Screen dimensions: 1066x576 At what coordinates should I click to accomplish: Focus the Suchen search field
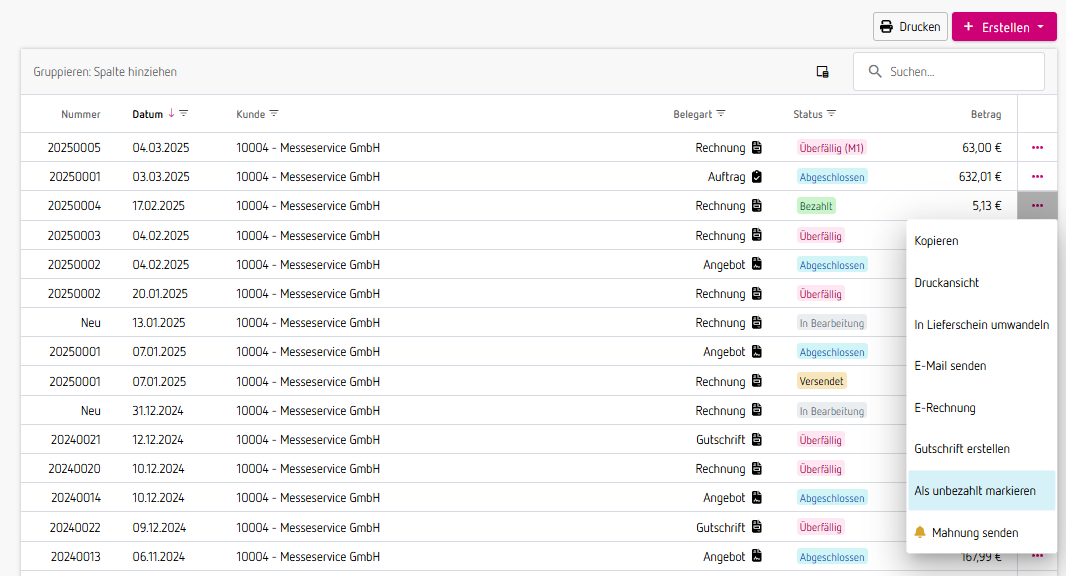click(x=949, y=71)
